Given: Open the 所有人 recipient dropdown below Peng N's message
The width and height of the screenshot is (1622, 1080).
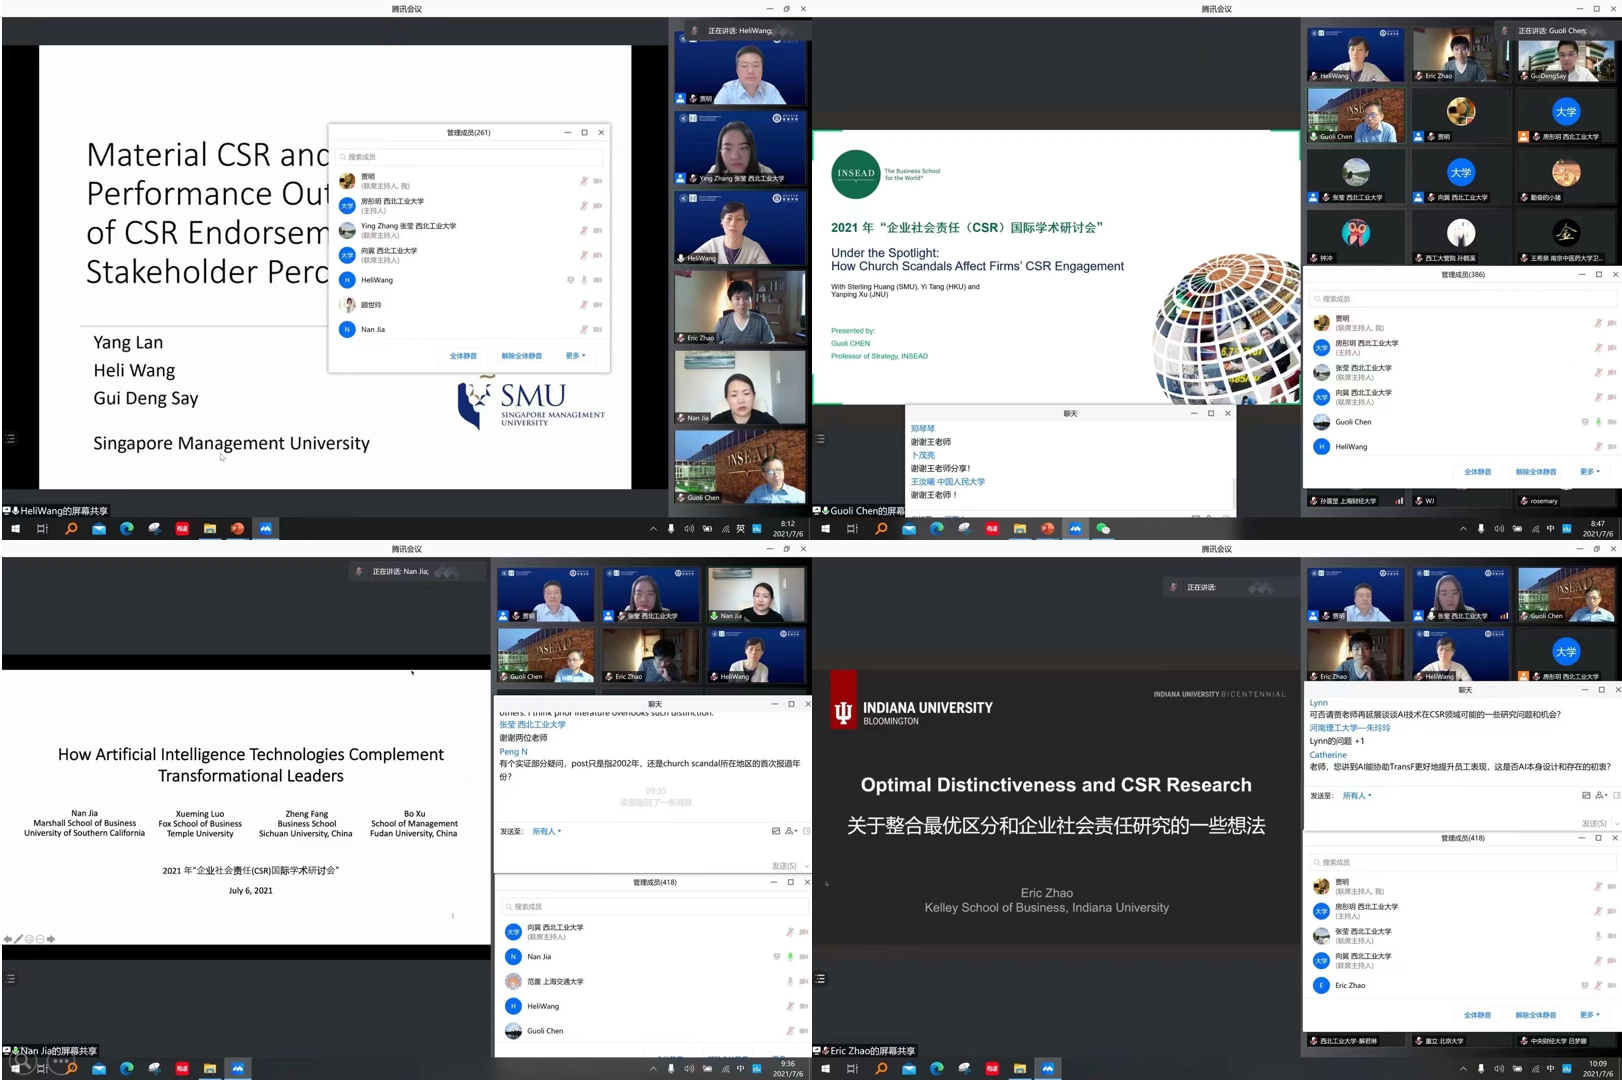Looking at the screenshot, I should point(546,831).
